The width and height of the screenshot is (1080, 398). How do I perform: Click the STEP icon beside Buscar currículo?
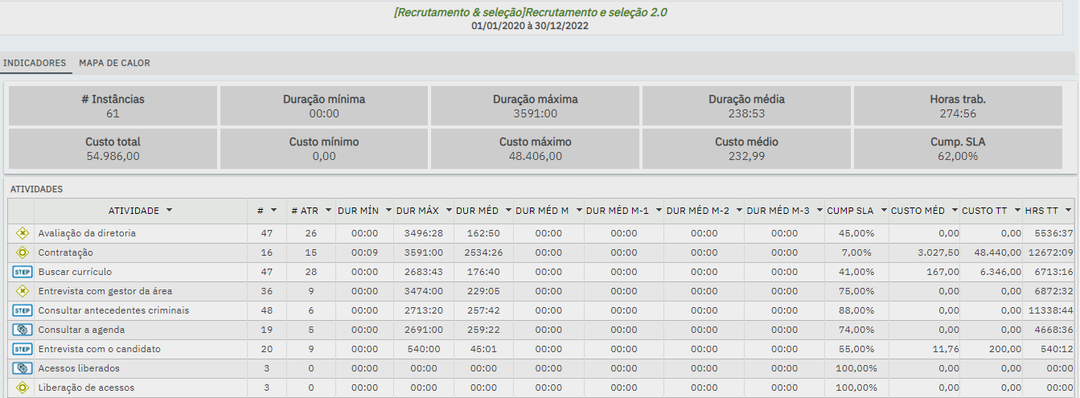(22, 271)
